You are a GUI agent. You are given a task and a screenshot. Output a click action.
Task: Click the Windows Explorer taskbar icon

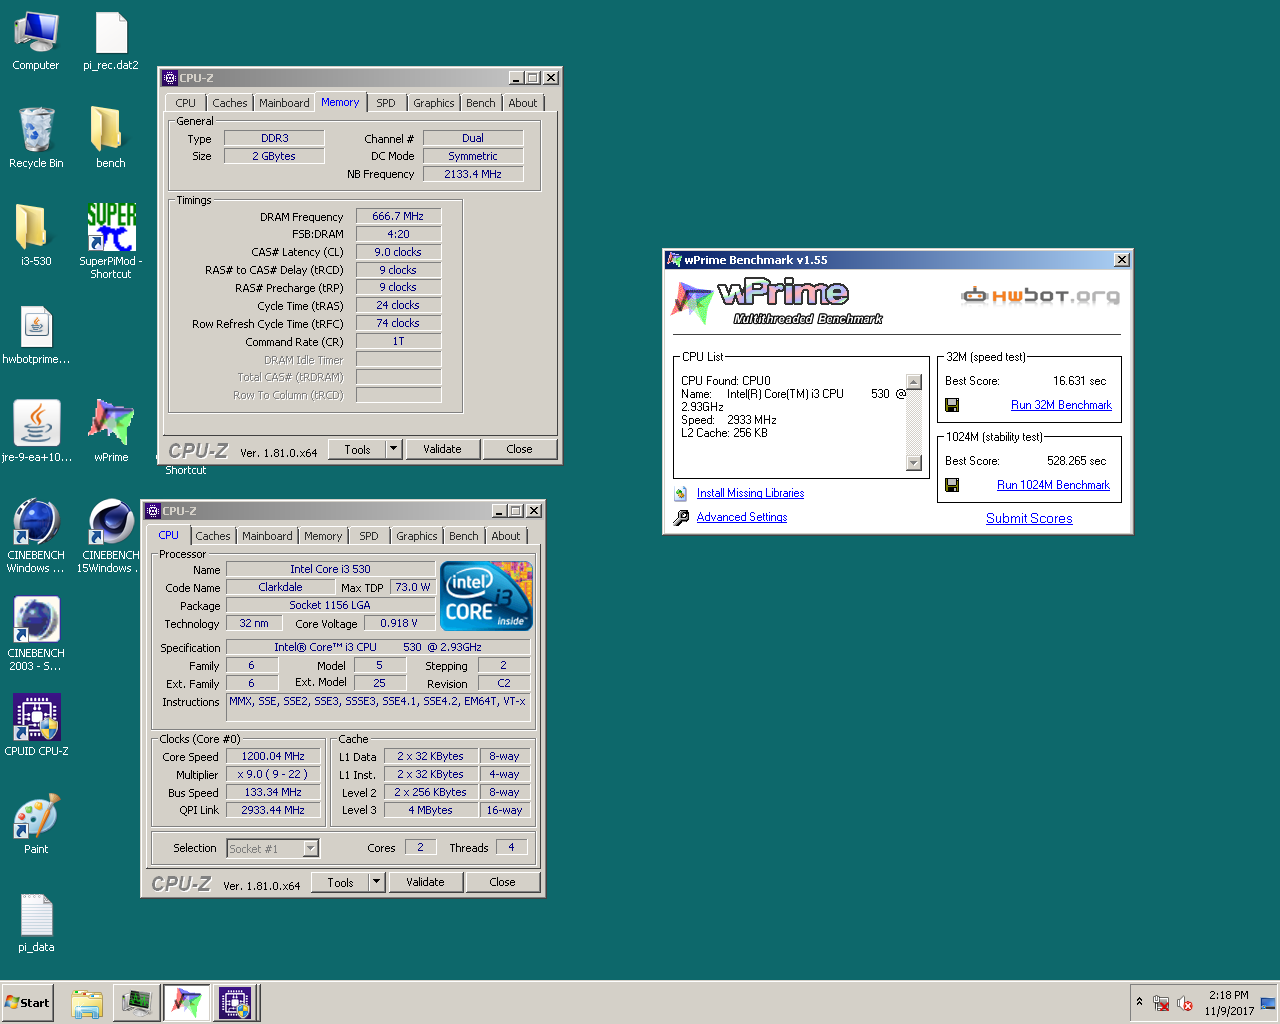[x=87, y=1003]
